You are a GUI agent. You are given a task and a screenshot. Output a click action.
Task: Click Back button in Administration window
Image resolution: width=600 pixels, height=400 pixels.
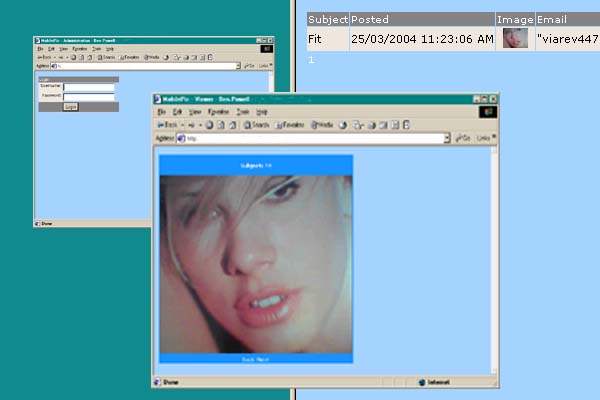pos(44,57)
